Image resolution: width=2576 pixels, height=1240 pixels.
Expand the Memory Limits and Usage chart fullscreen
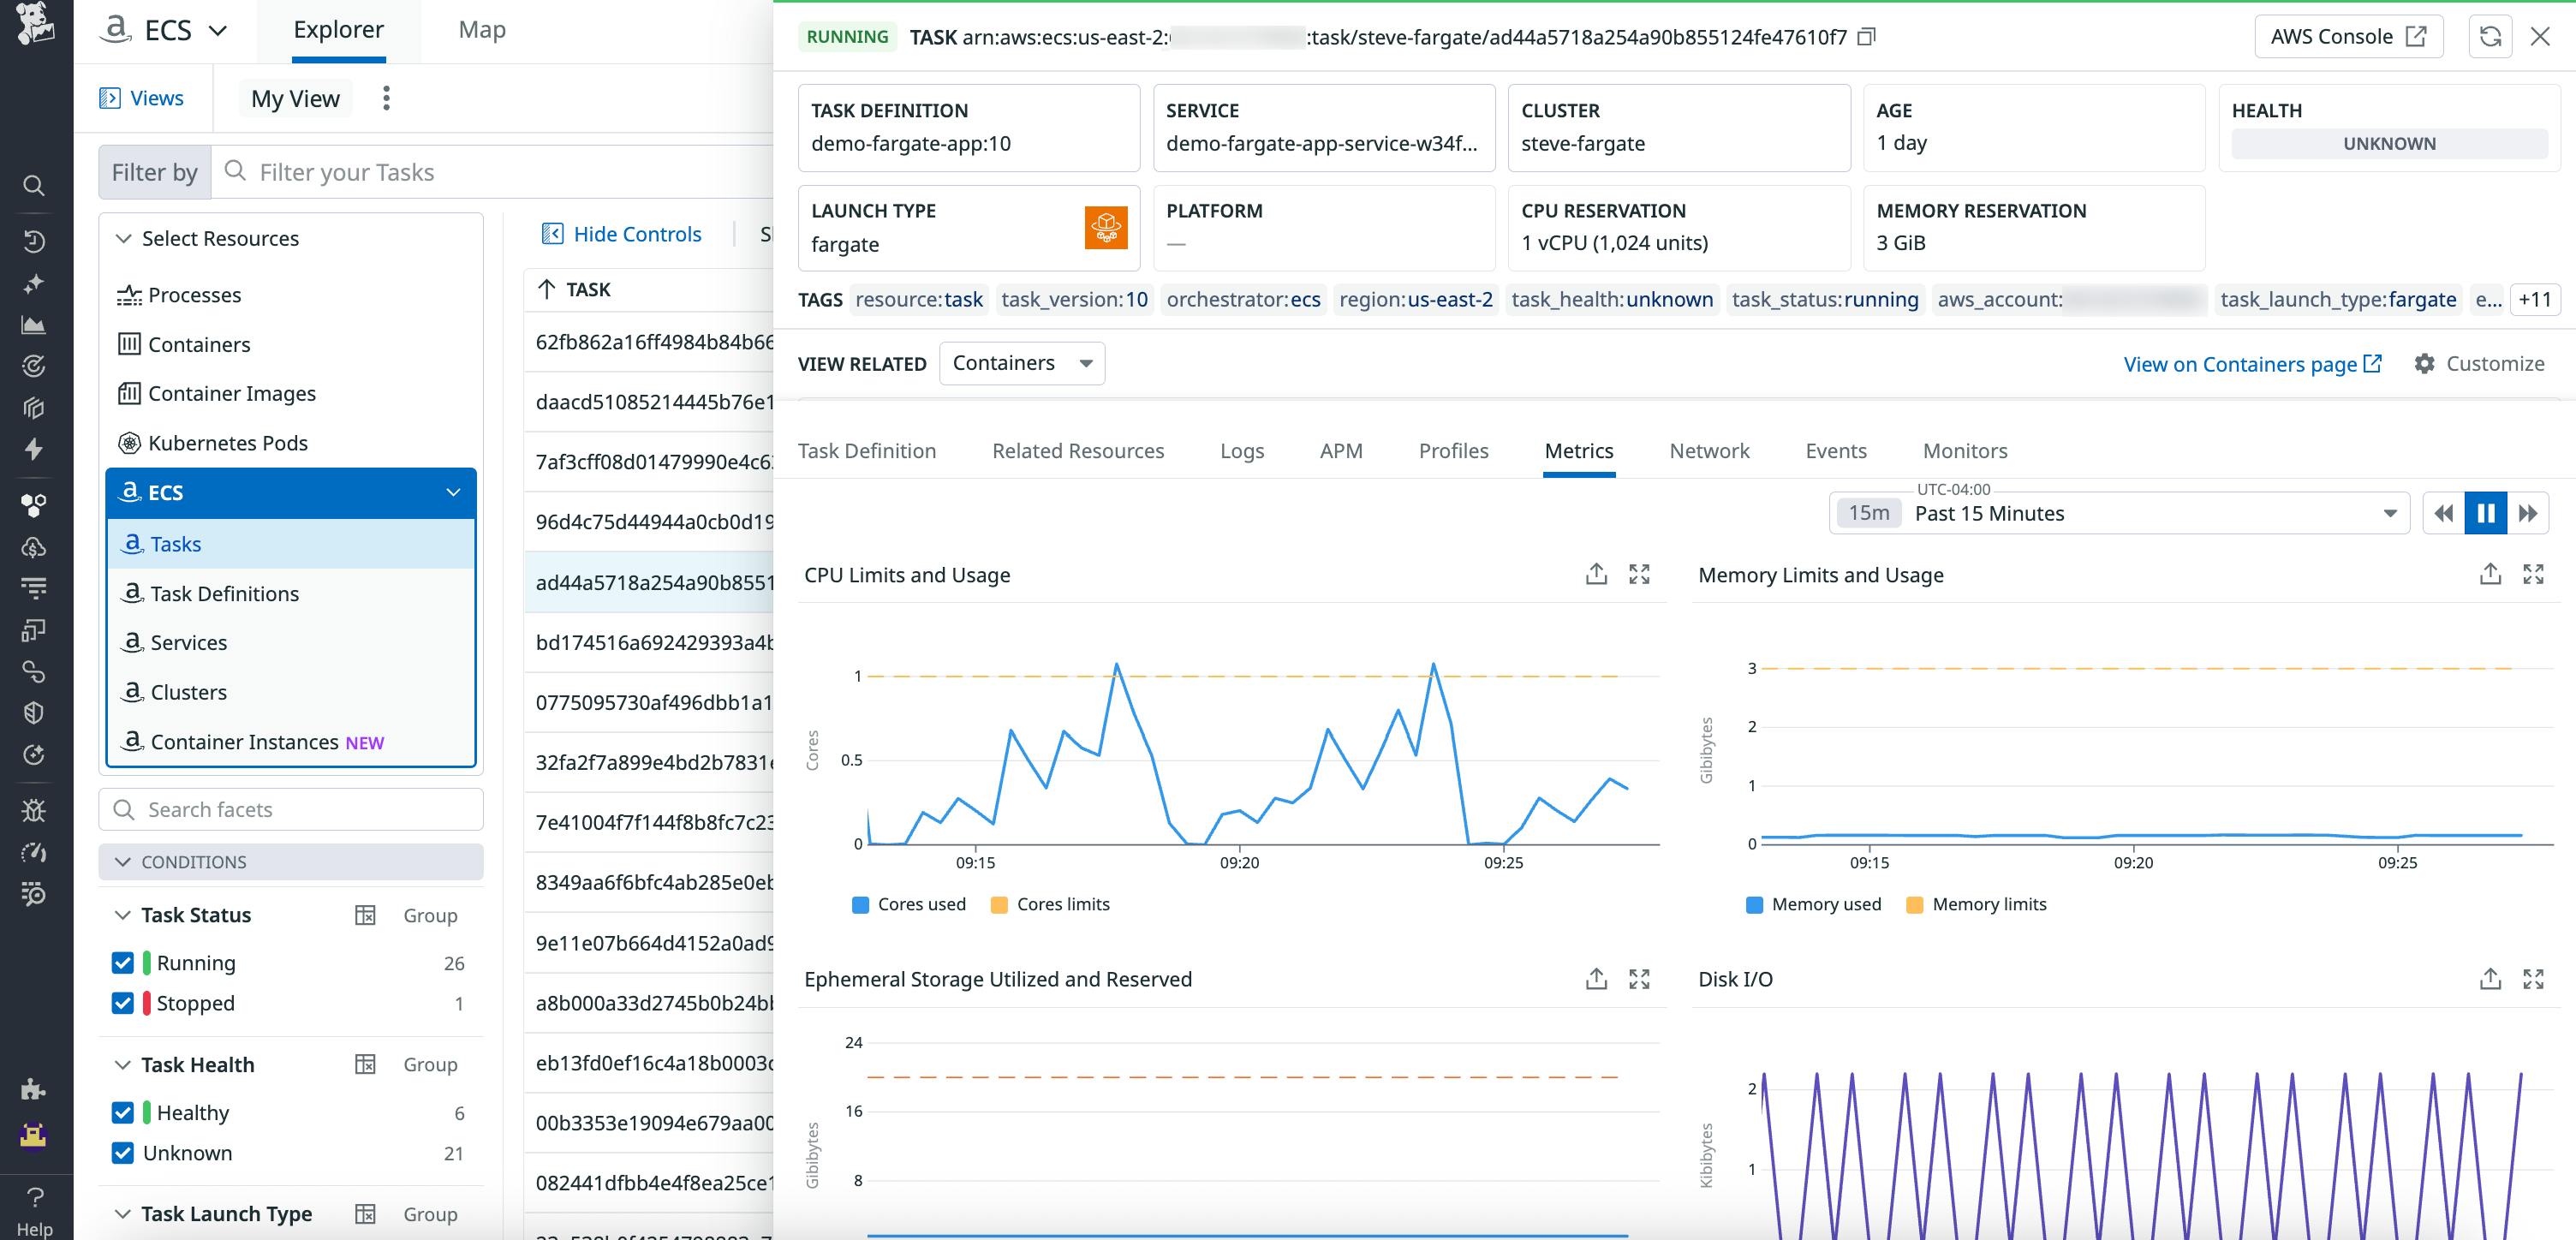tap(2533, 573)
